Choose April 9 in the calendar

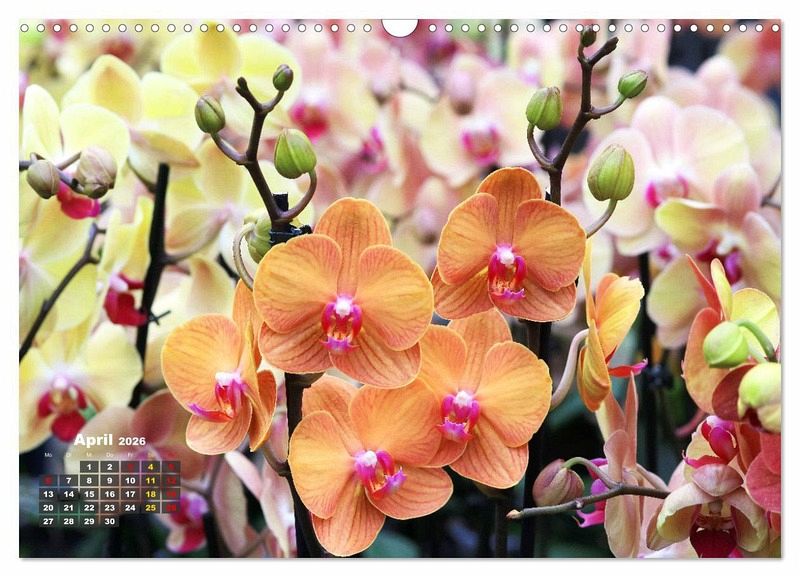[109, 480]
